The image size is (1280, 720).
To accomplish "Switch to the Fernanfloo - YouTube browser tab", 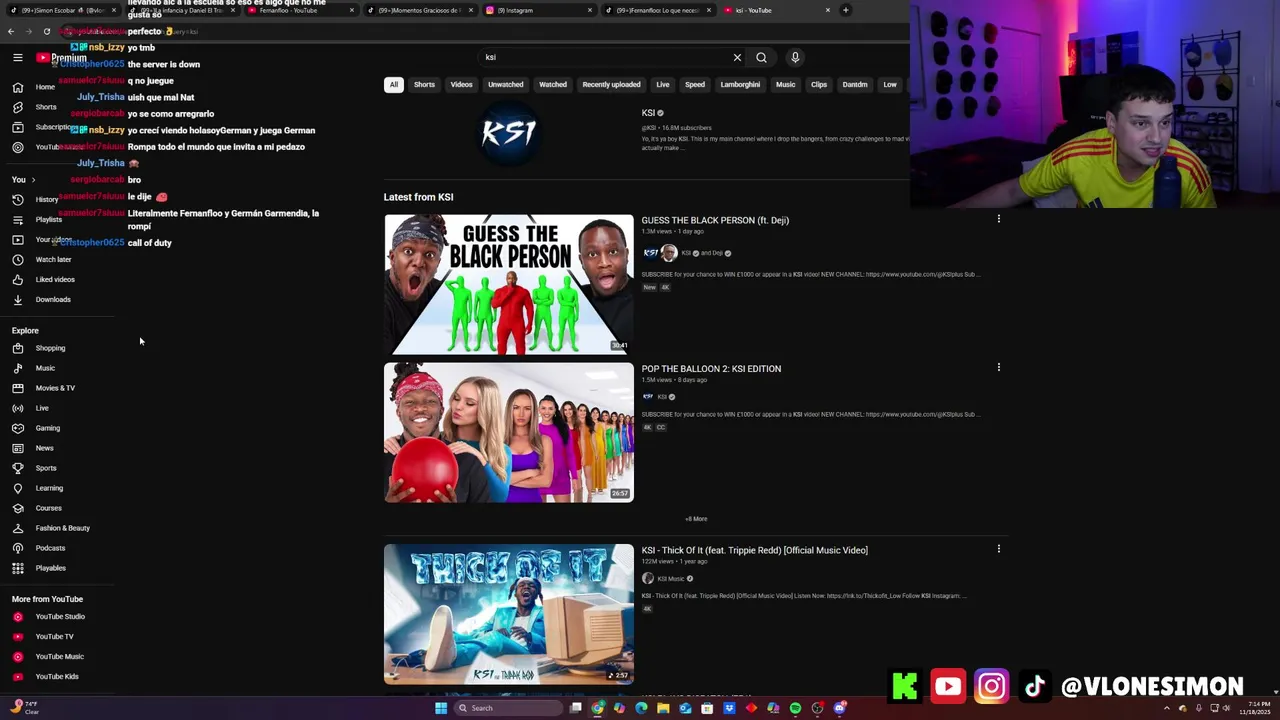I will tap(300, 10).
